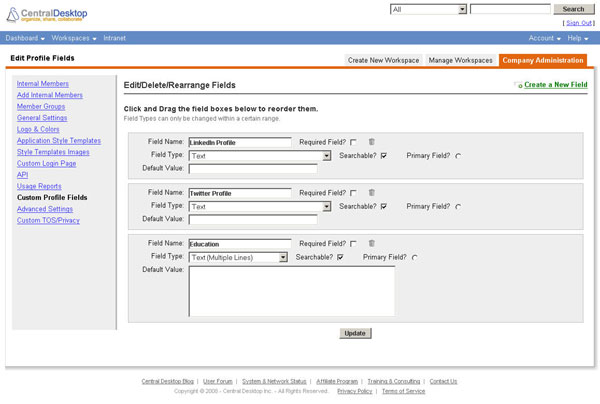This screenshot has width=600, height=404.
Task: Select Education as the Primary Field
Action: [x=415, y=257]
